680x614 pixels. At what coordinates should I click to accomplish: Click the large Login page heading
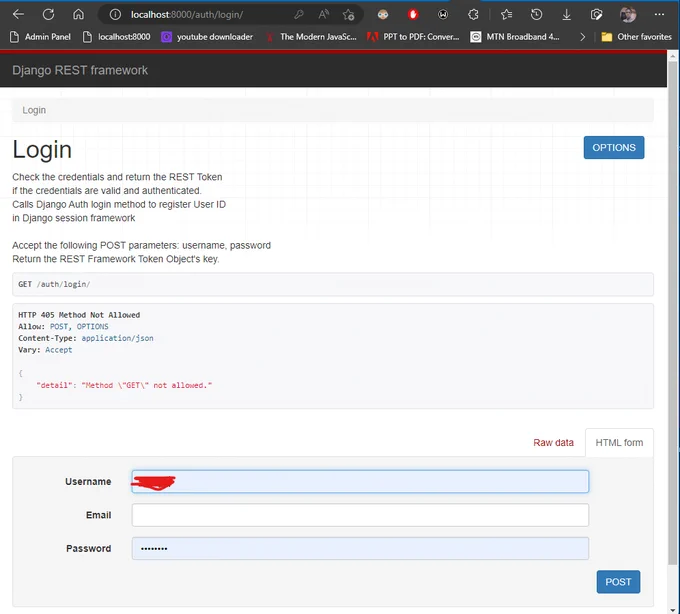click(42, 150)
